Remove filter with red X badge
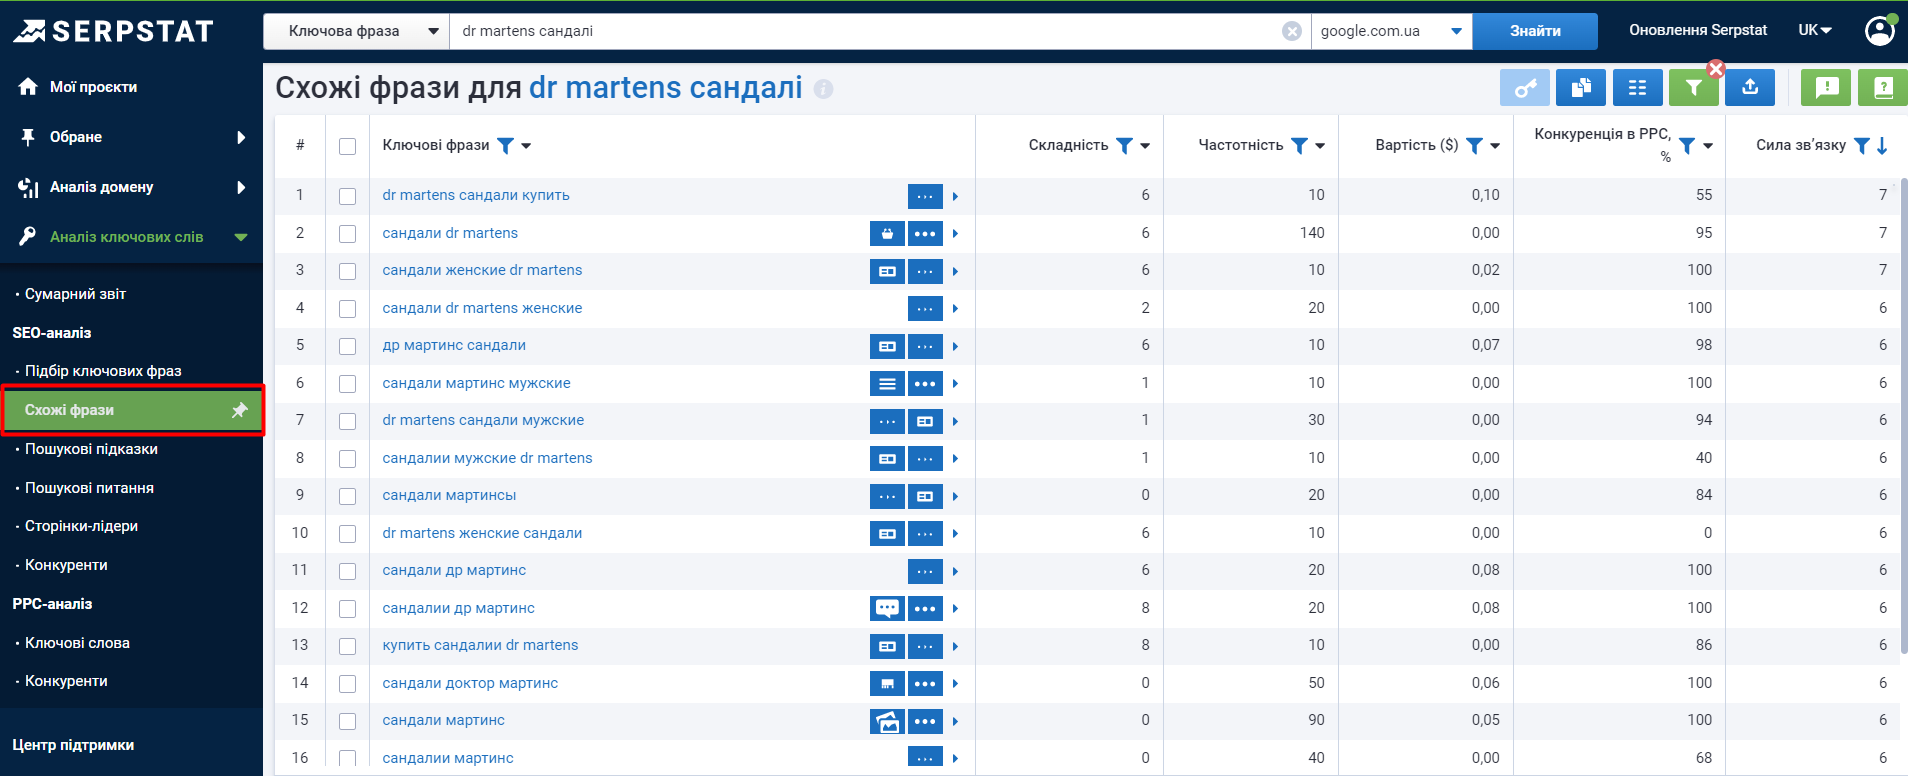The height and width of the screenshot is (776, 1908). 1716,69
